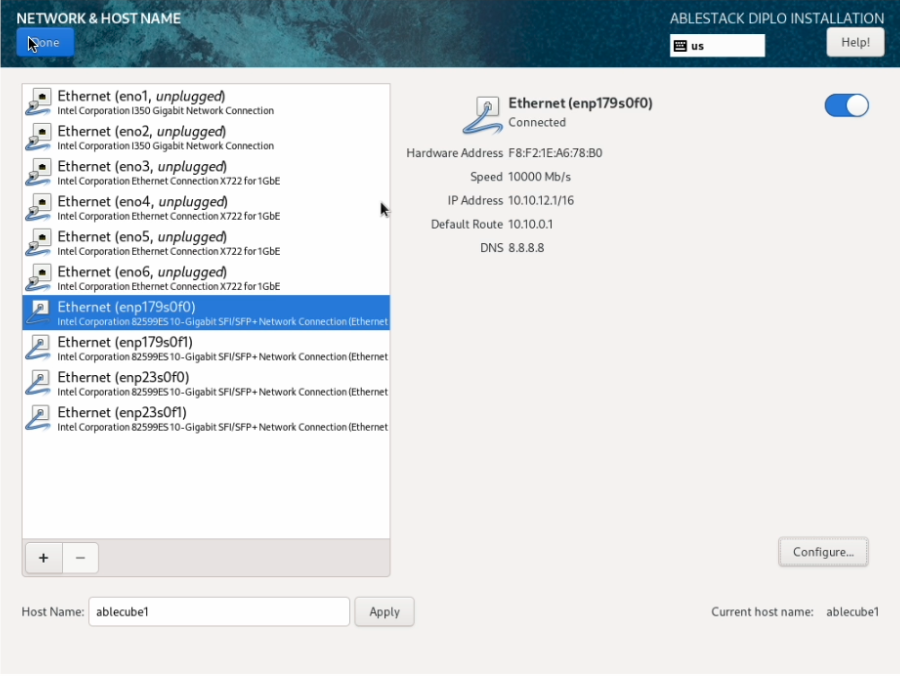Click the eno5 unplugged ethernet icon
The width and height of the screenshot is (900, 676).
pyautogui.click(x=39, y=242)
